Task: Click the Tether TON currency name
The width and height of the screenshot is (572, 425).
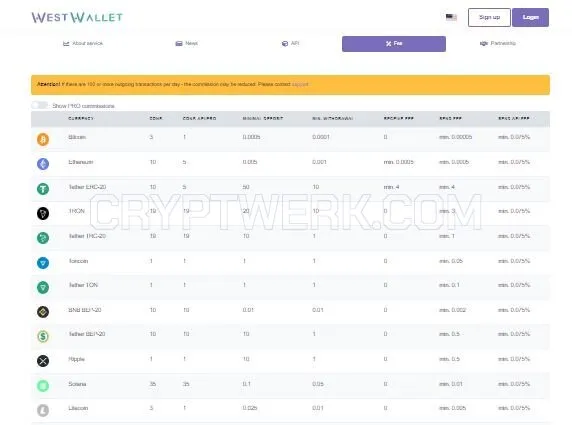Action: (x=83, y=285)
